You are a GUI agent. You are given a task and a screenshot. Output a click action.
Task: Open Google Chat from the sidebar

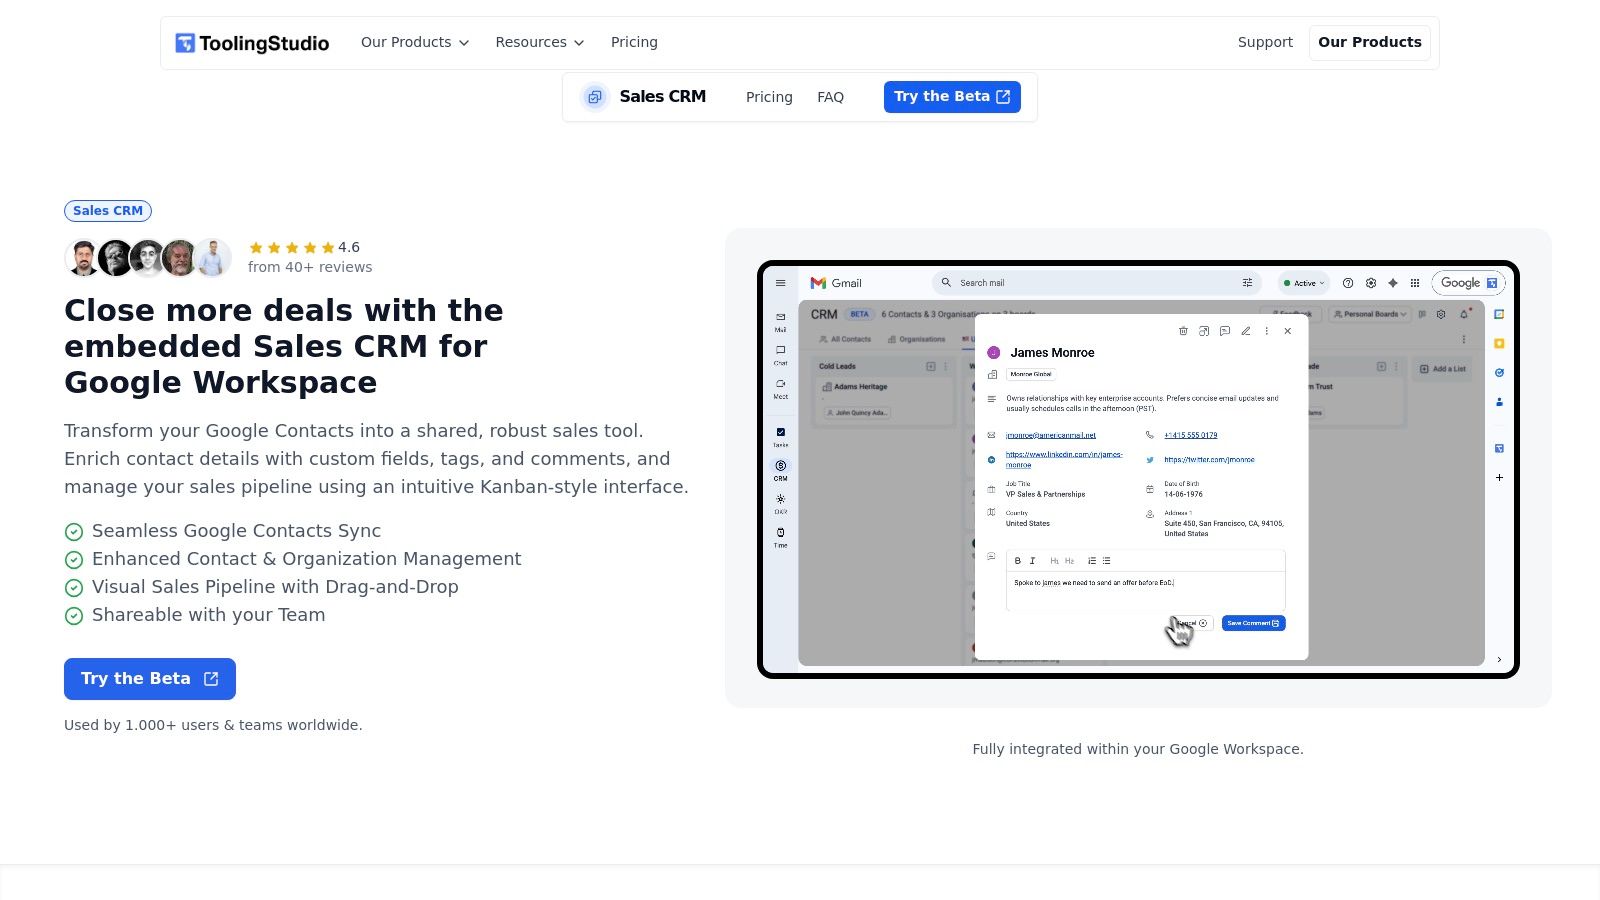point(779,349)
